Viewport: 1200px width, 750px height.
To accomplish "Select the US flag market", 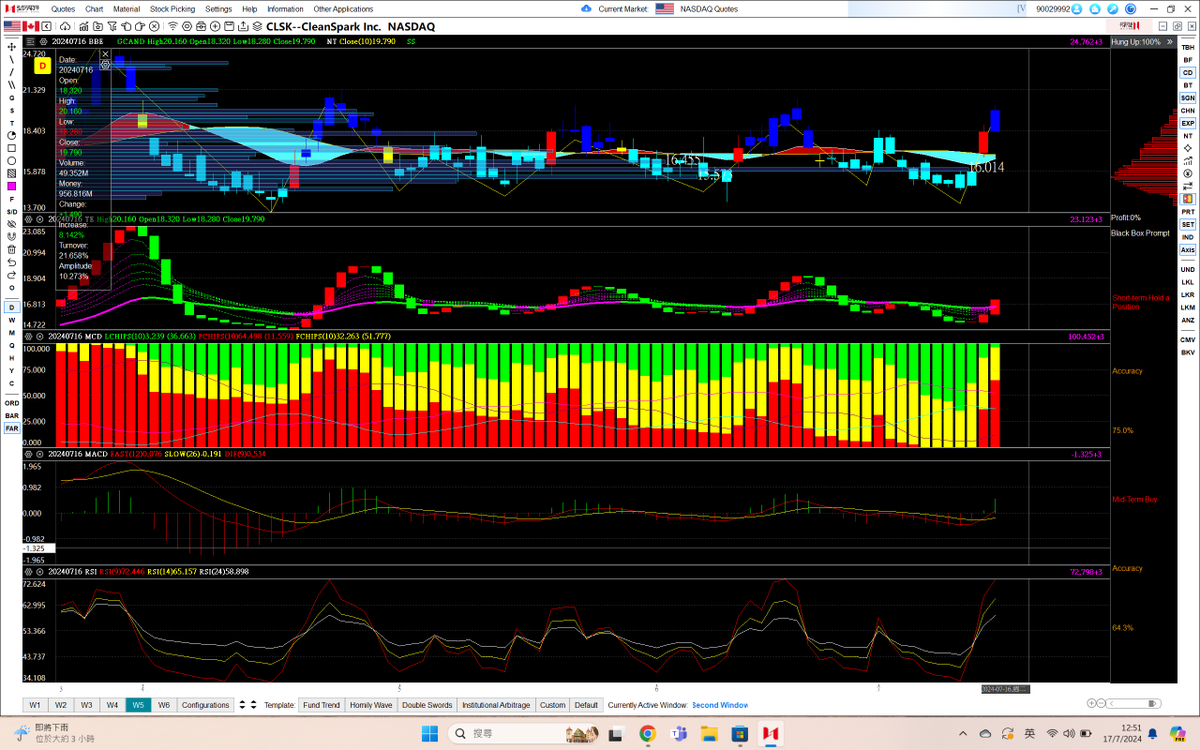I will (12, 26).
